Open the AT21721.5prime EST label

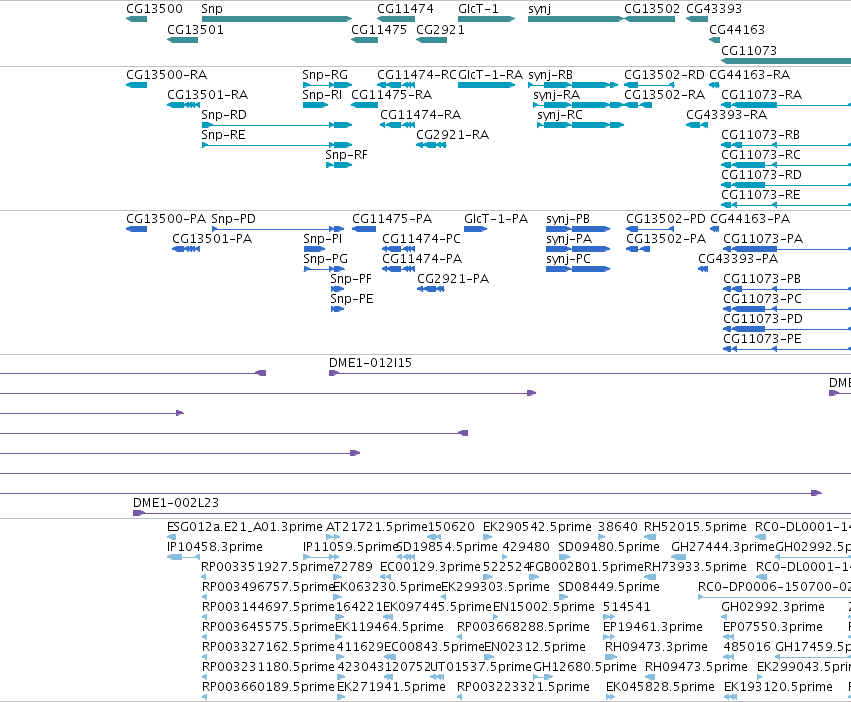click(x=377, y=527)
